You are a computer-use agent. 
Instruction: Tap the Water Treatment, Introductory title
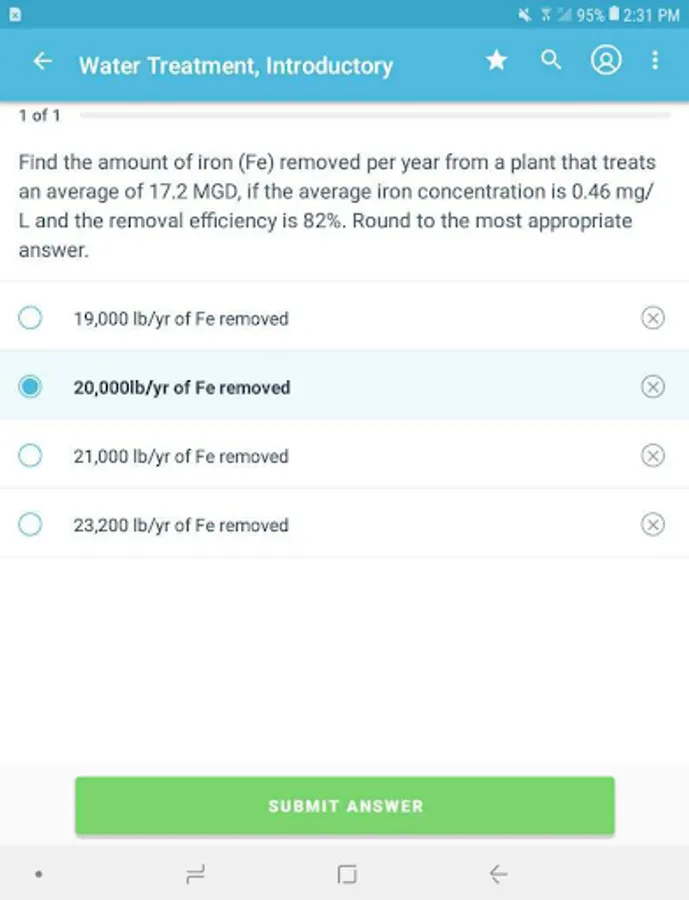(x=236, y=66)
